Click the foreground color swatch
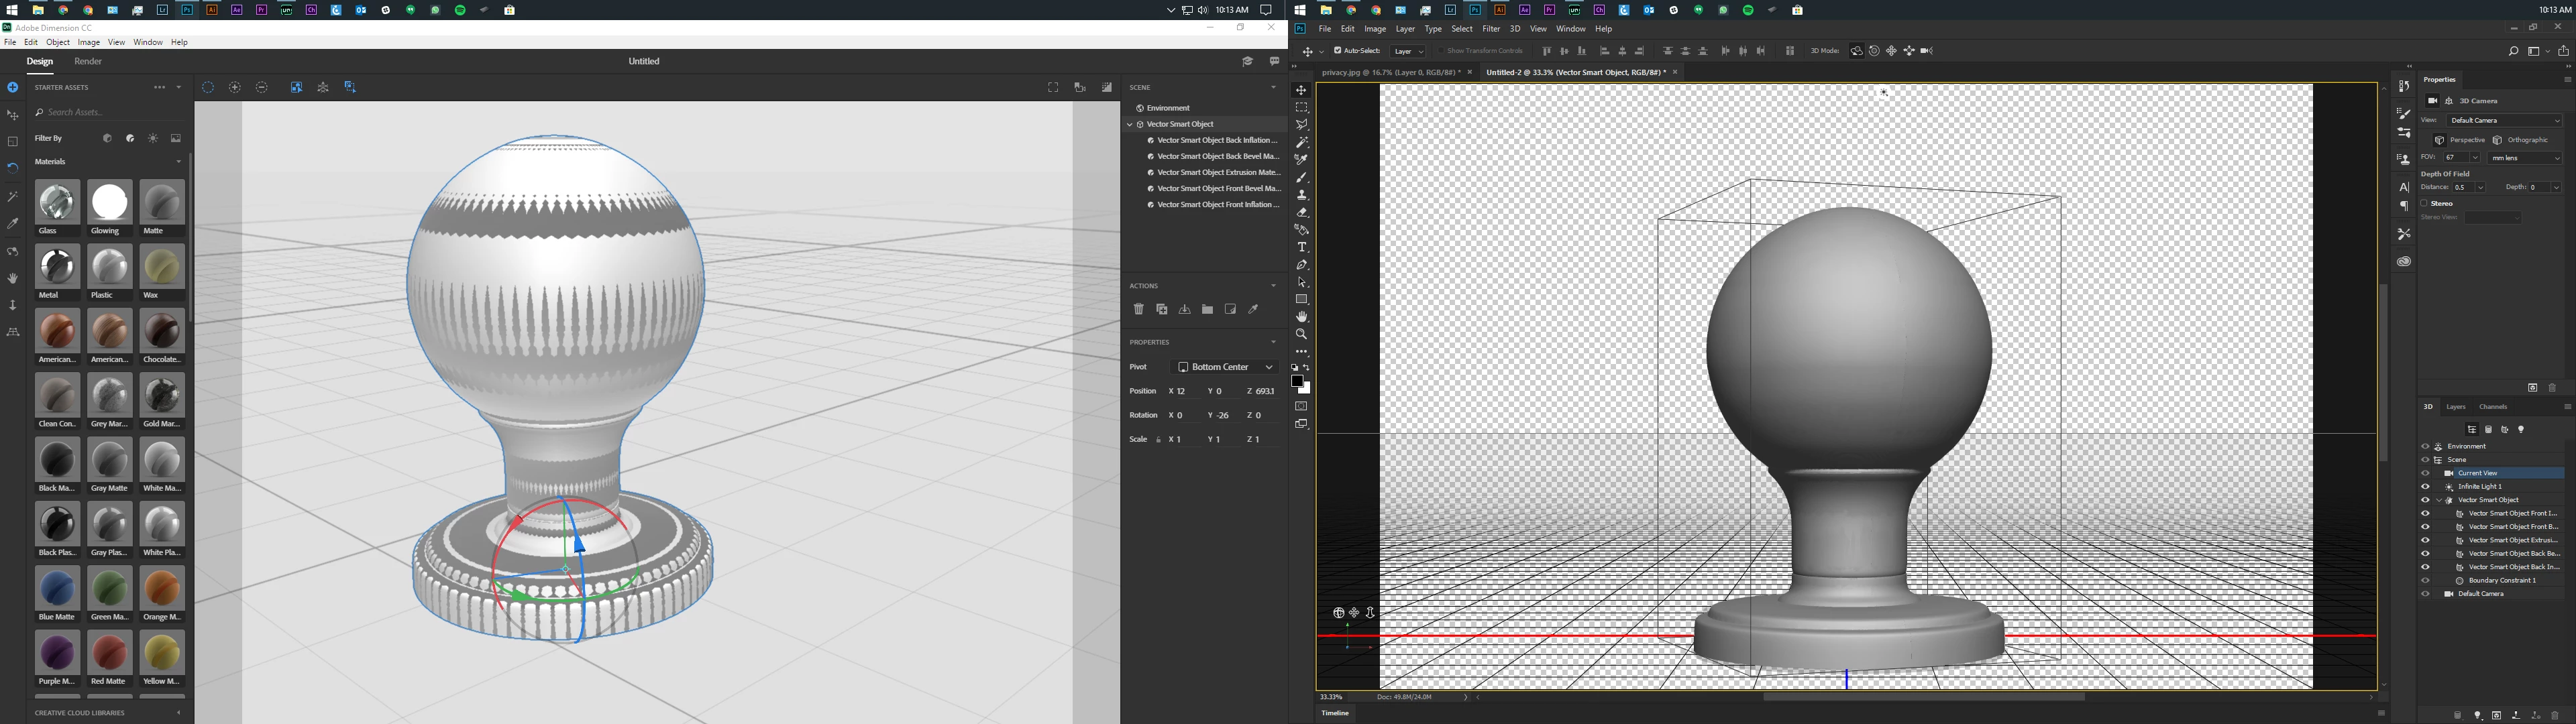Viewport: 2576px width, 724px height. pos(1296,381)
